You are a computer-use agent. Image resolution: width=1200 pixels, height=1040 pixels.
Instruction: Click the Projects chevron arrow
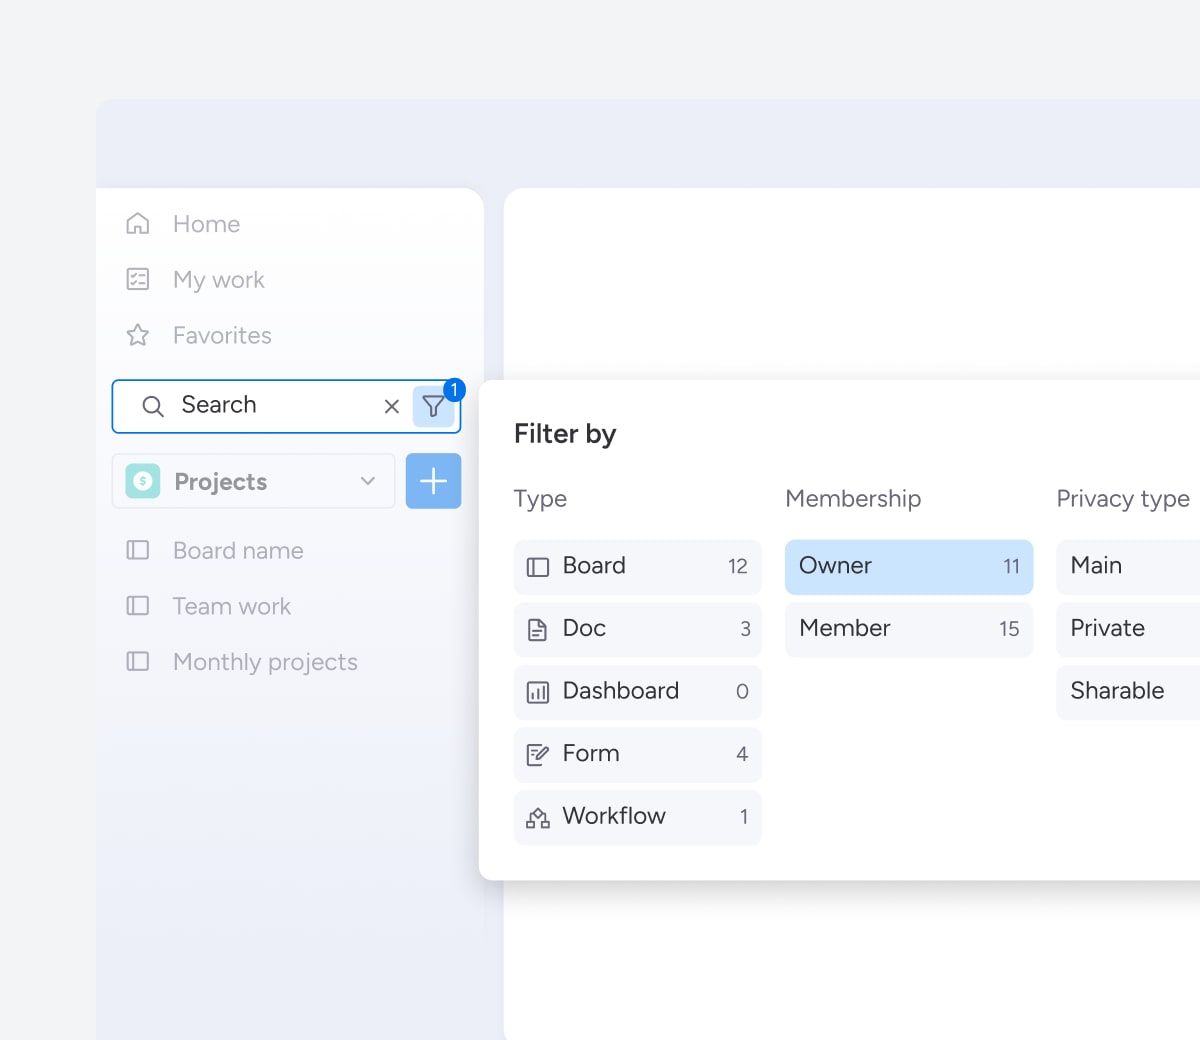pos(368,481)
